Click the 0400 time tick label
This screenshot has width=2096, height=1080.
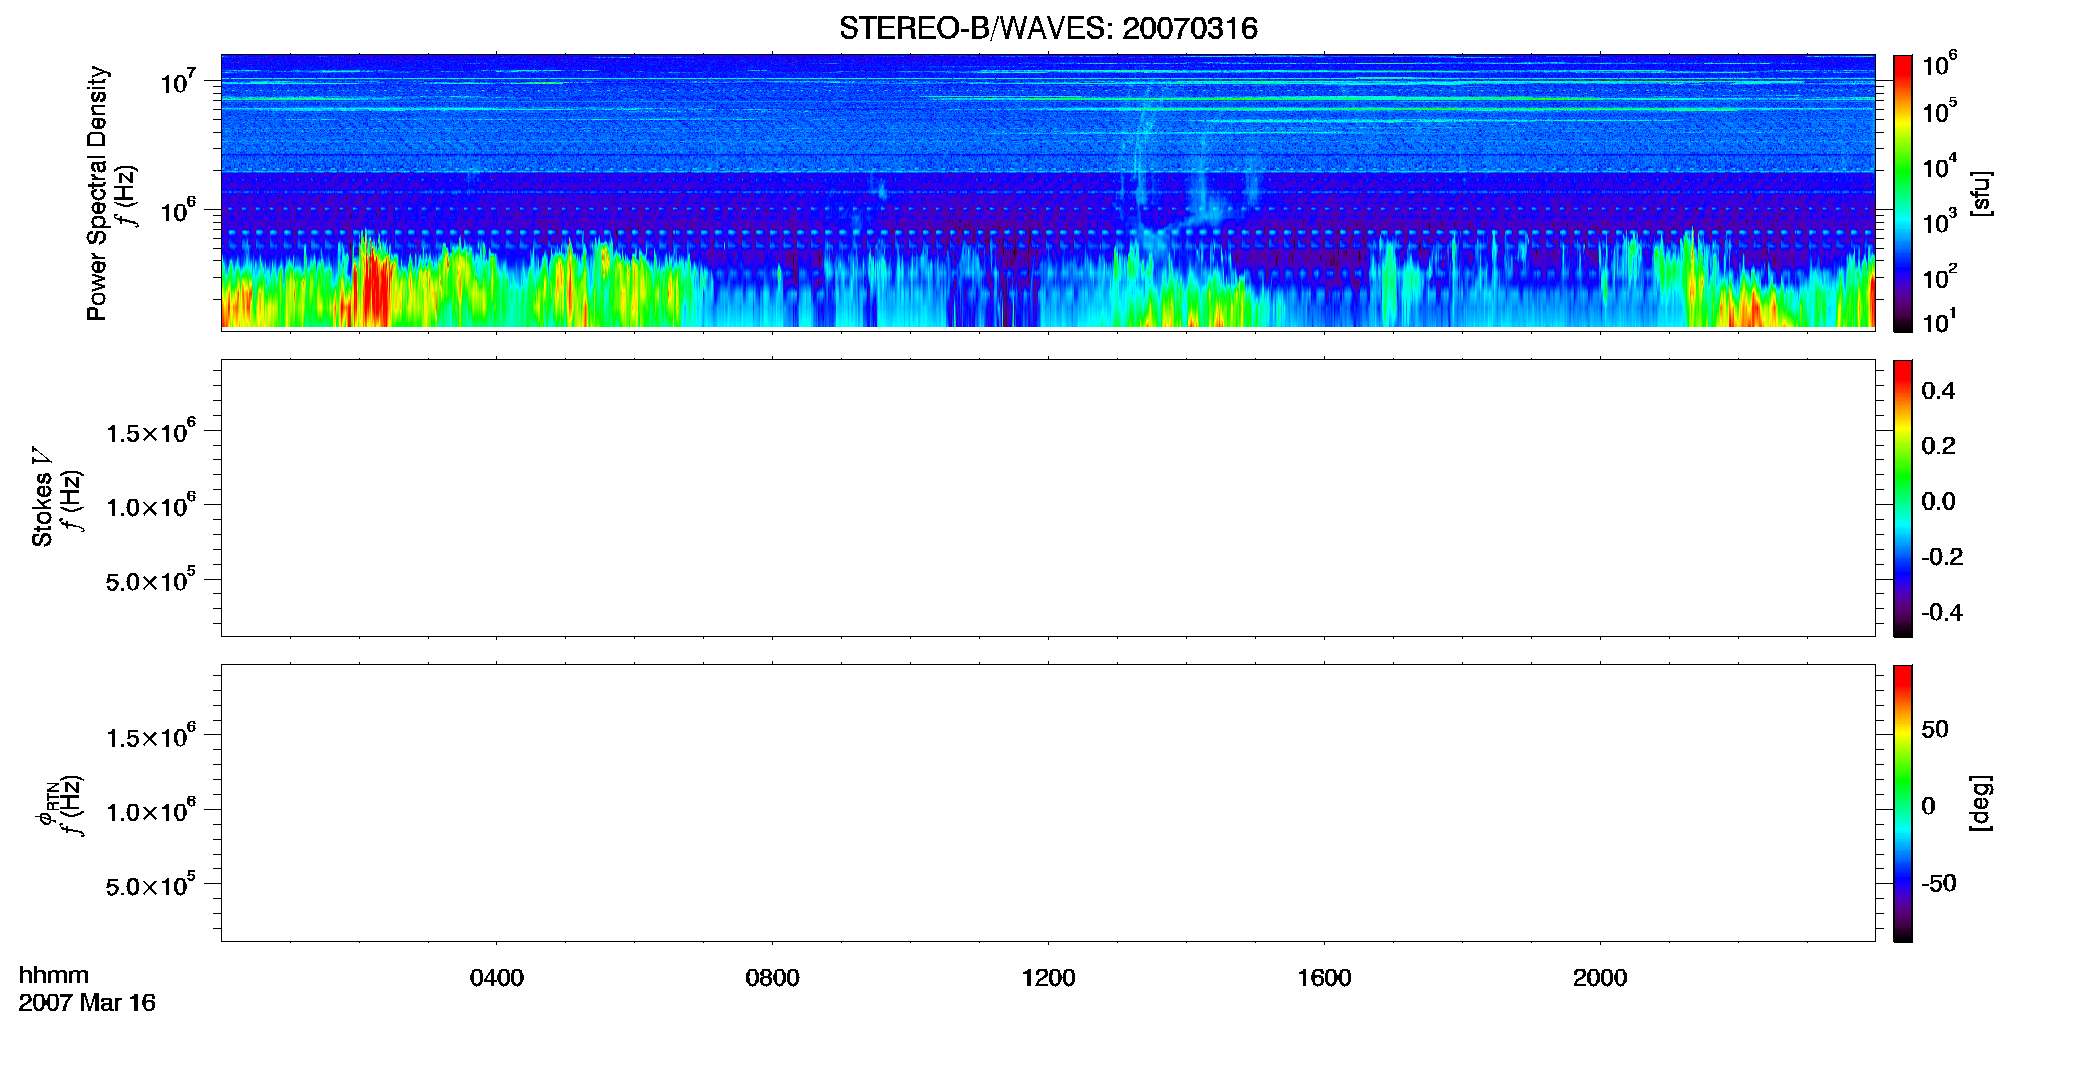497,978
